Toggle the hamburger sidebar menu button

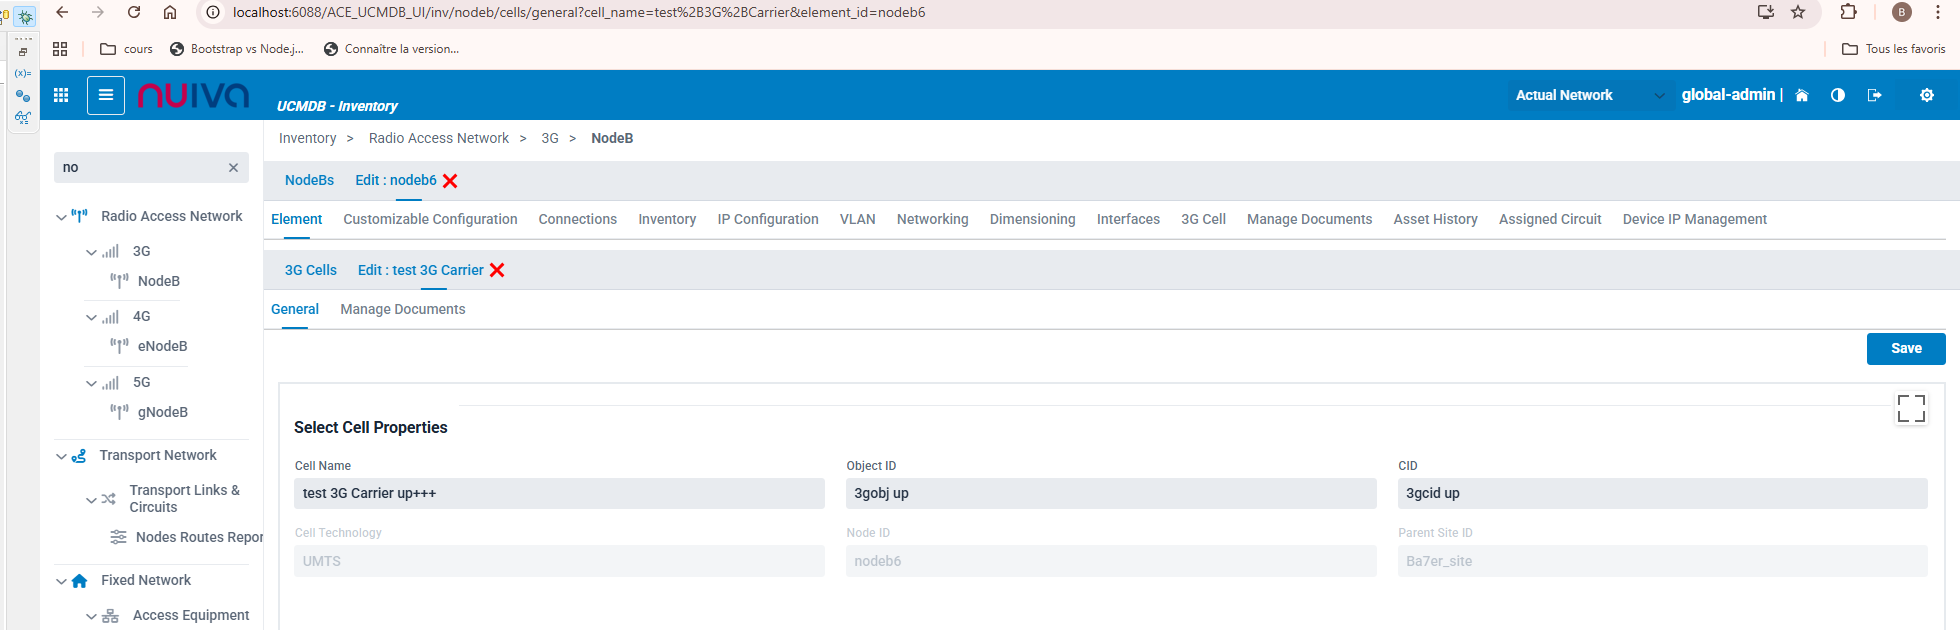pyautogui.click(x=106, y=95)
